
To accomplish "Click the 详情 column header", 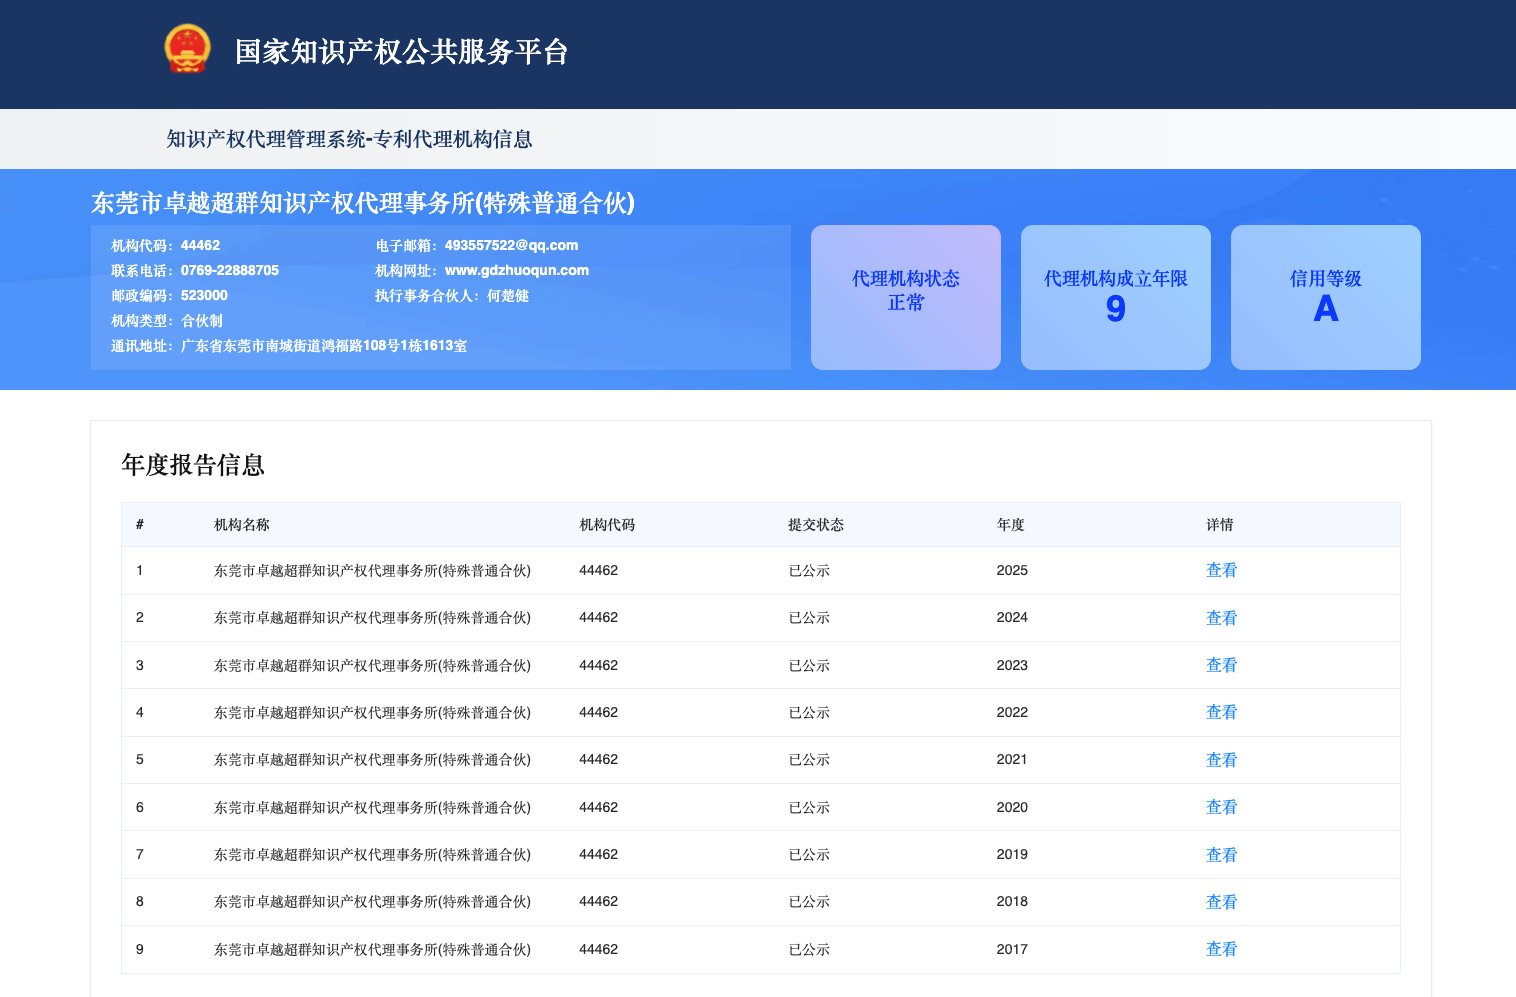I will click(x=1220, y=525).
